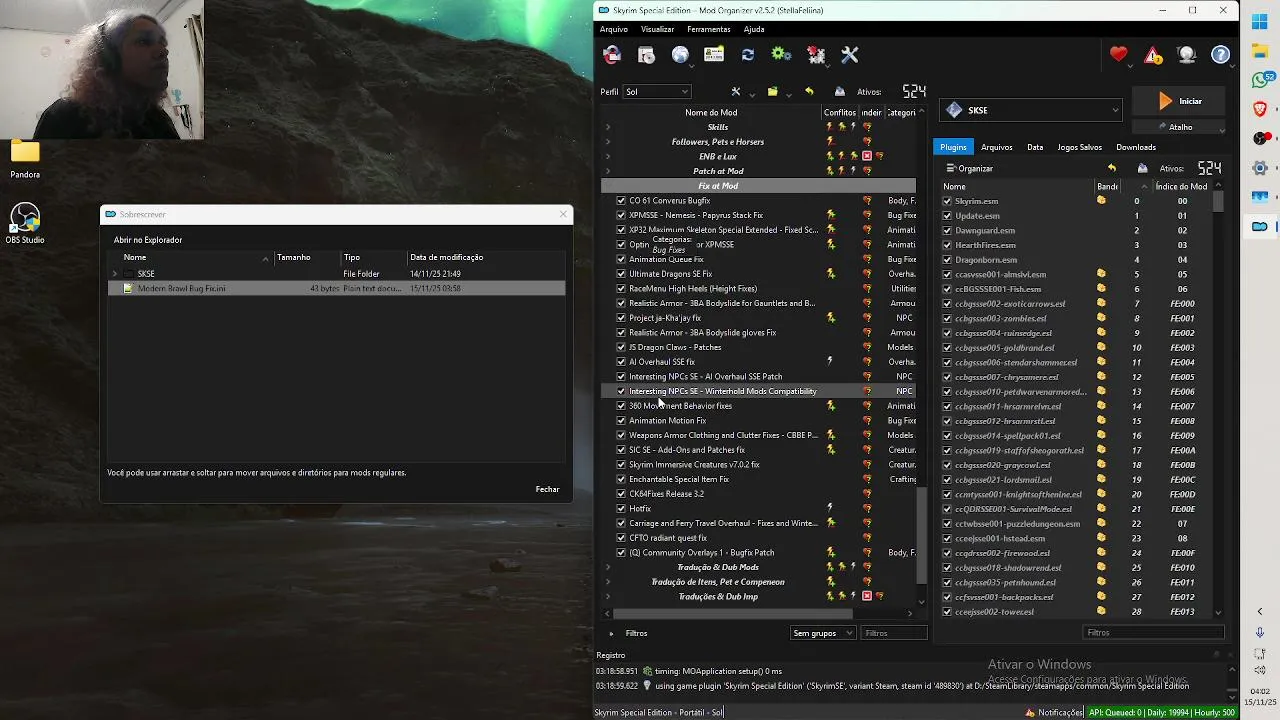Toggle Animation Queue Fix checkbox
This screenshot has width=1280, height=720.
[621, 259]
